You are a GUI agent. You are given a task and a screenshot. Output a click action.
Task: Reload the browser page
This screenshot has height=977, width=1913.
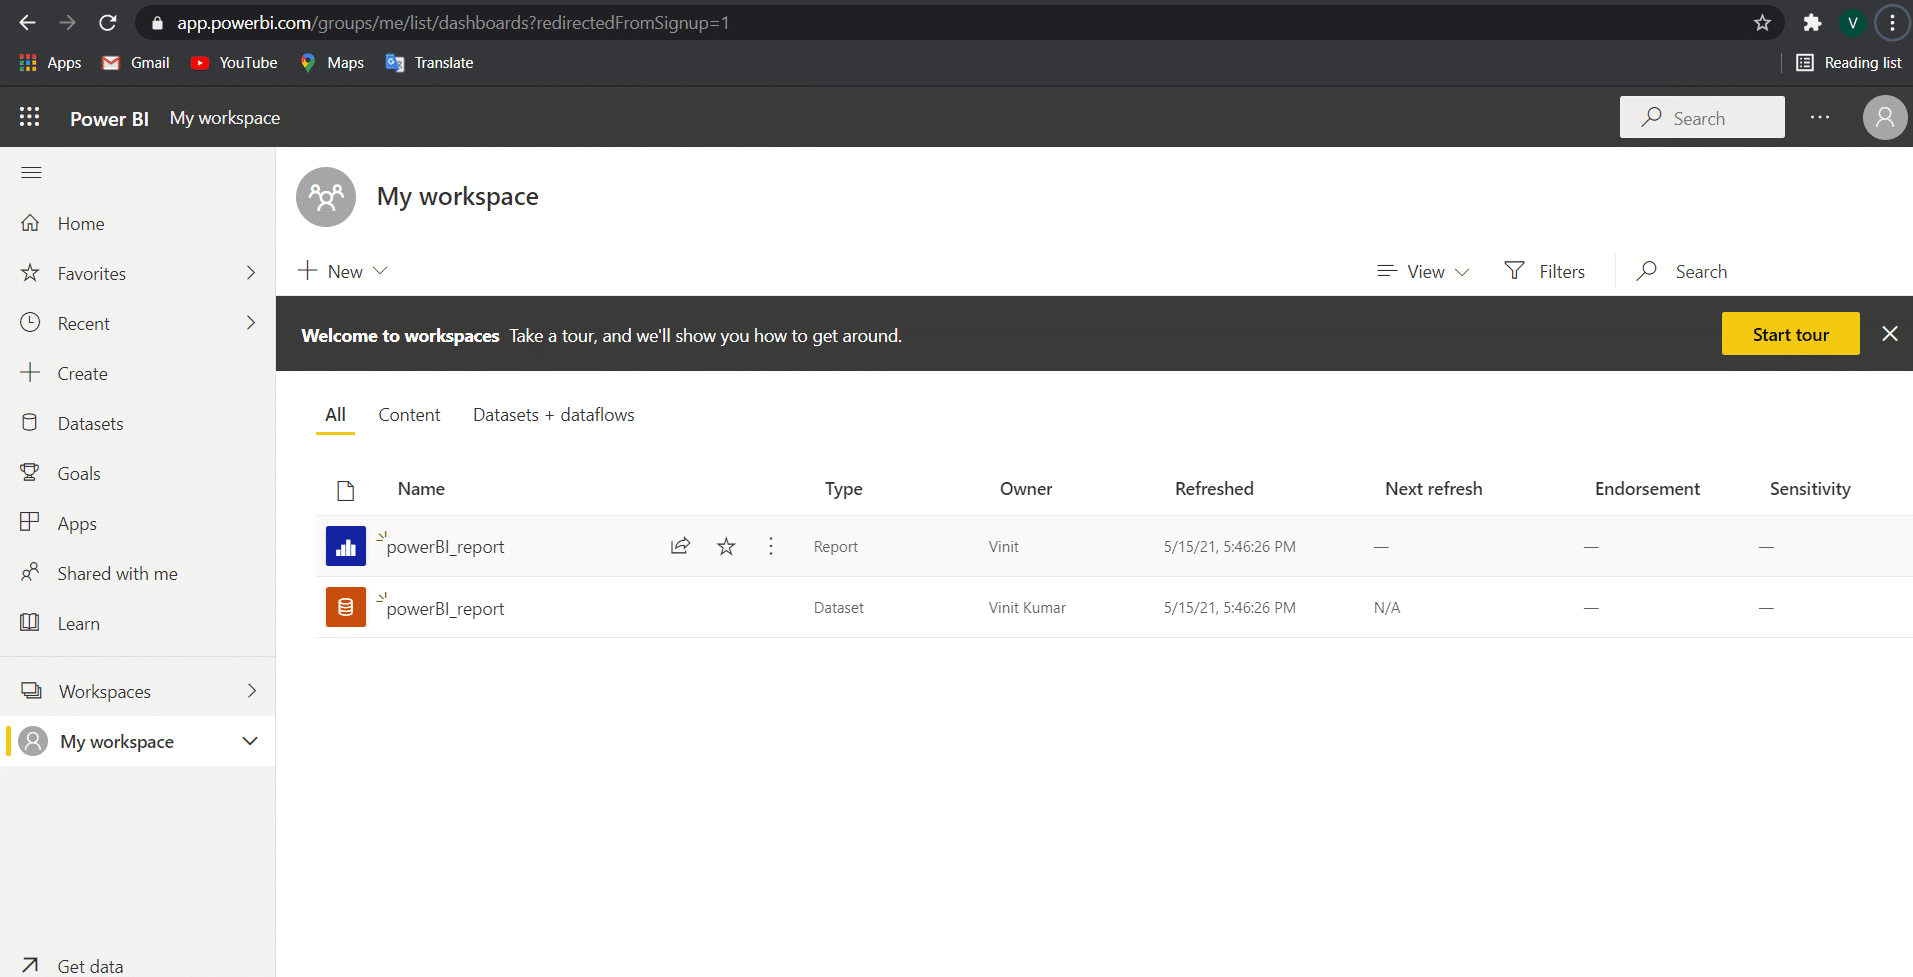pyautogui.click(x=107, y=22)
